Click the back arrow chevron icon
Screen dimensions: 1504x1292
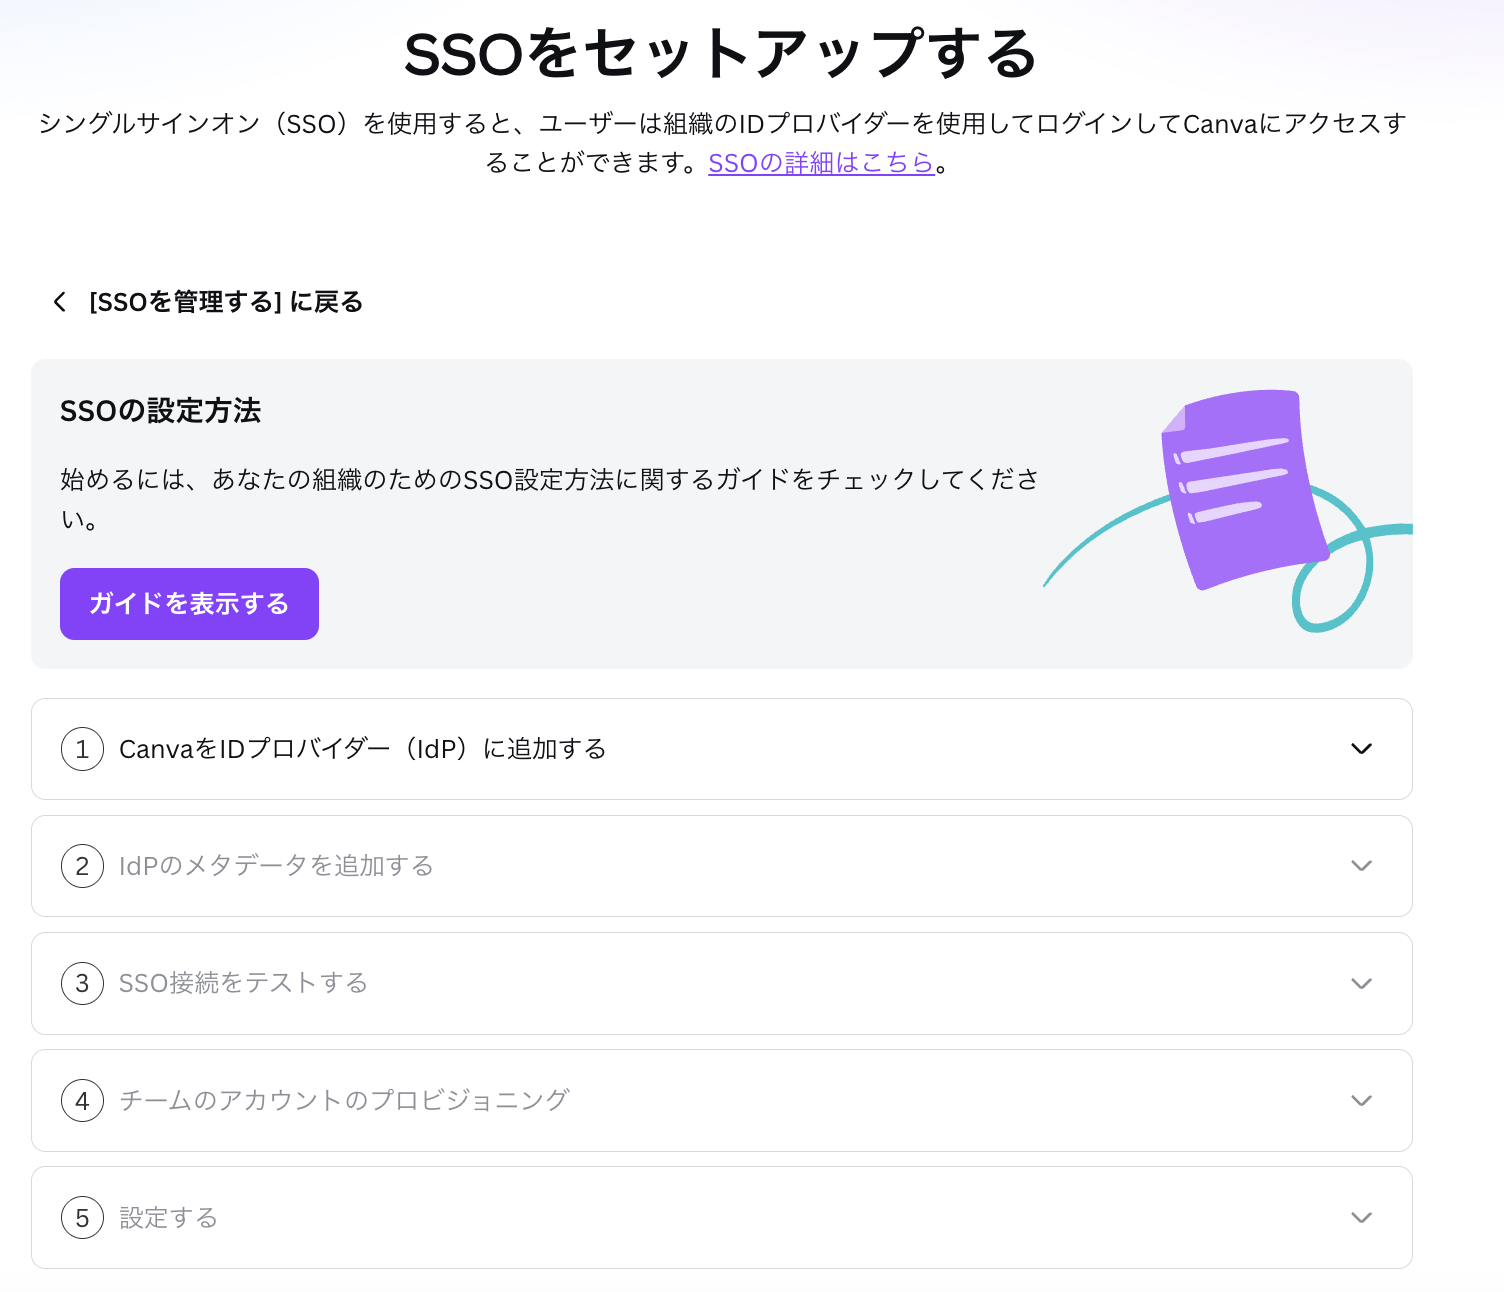(x=60, y=302)
